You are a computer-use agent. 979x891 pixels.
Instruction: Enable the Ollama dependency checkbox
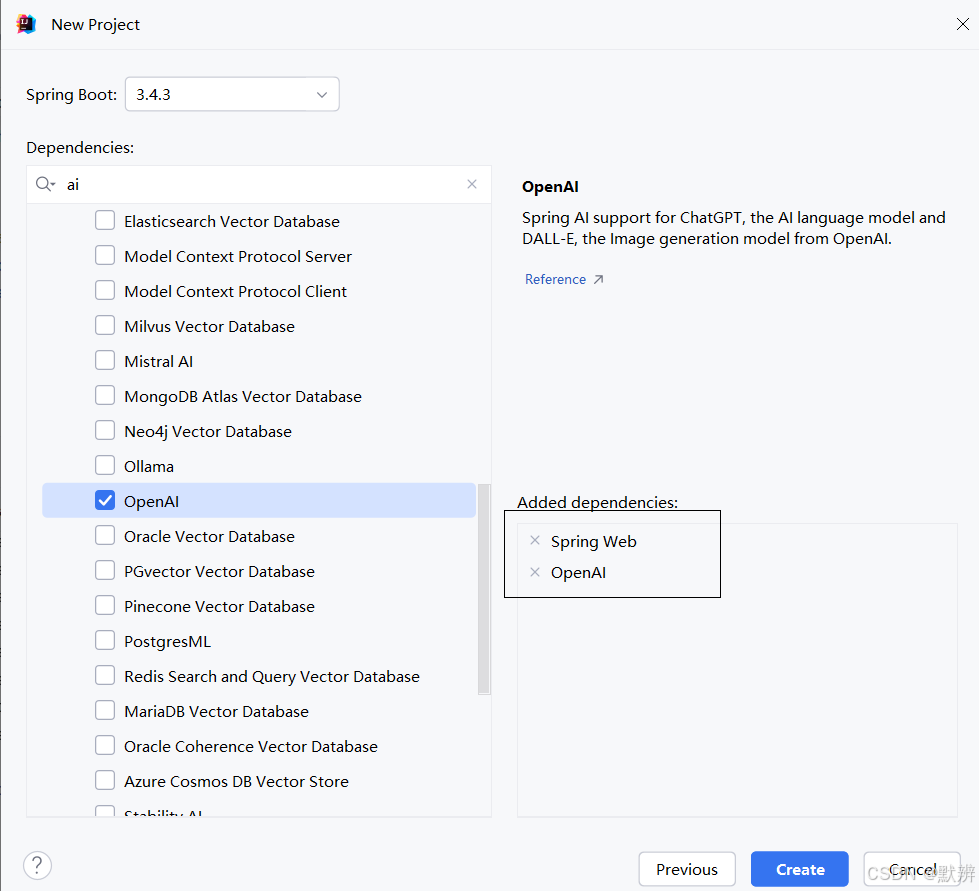(x=105, y=466)
